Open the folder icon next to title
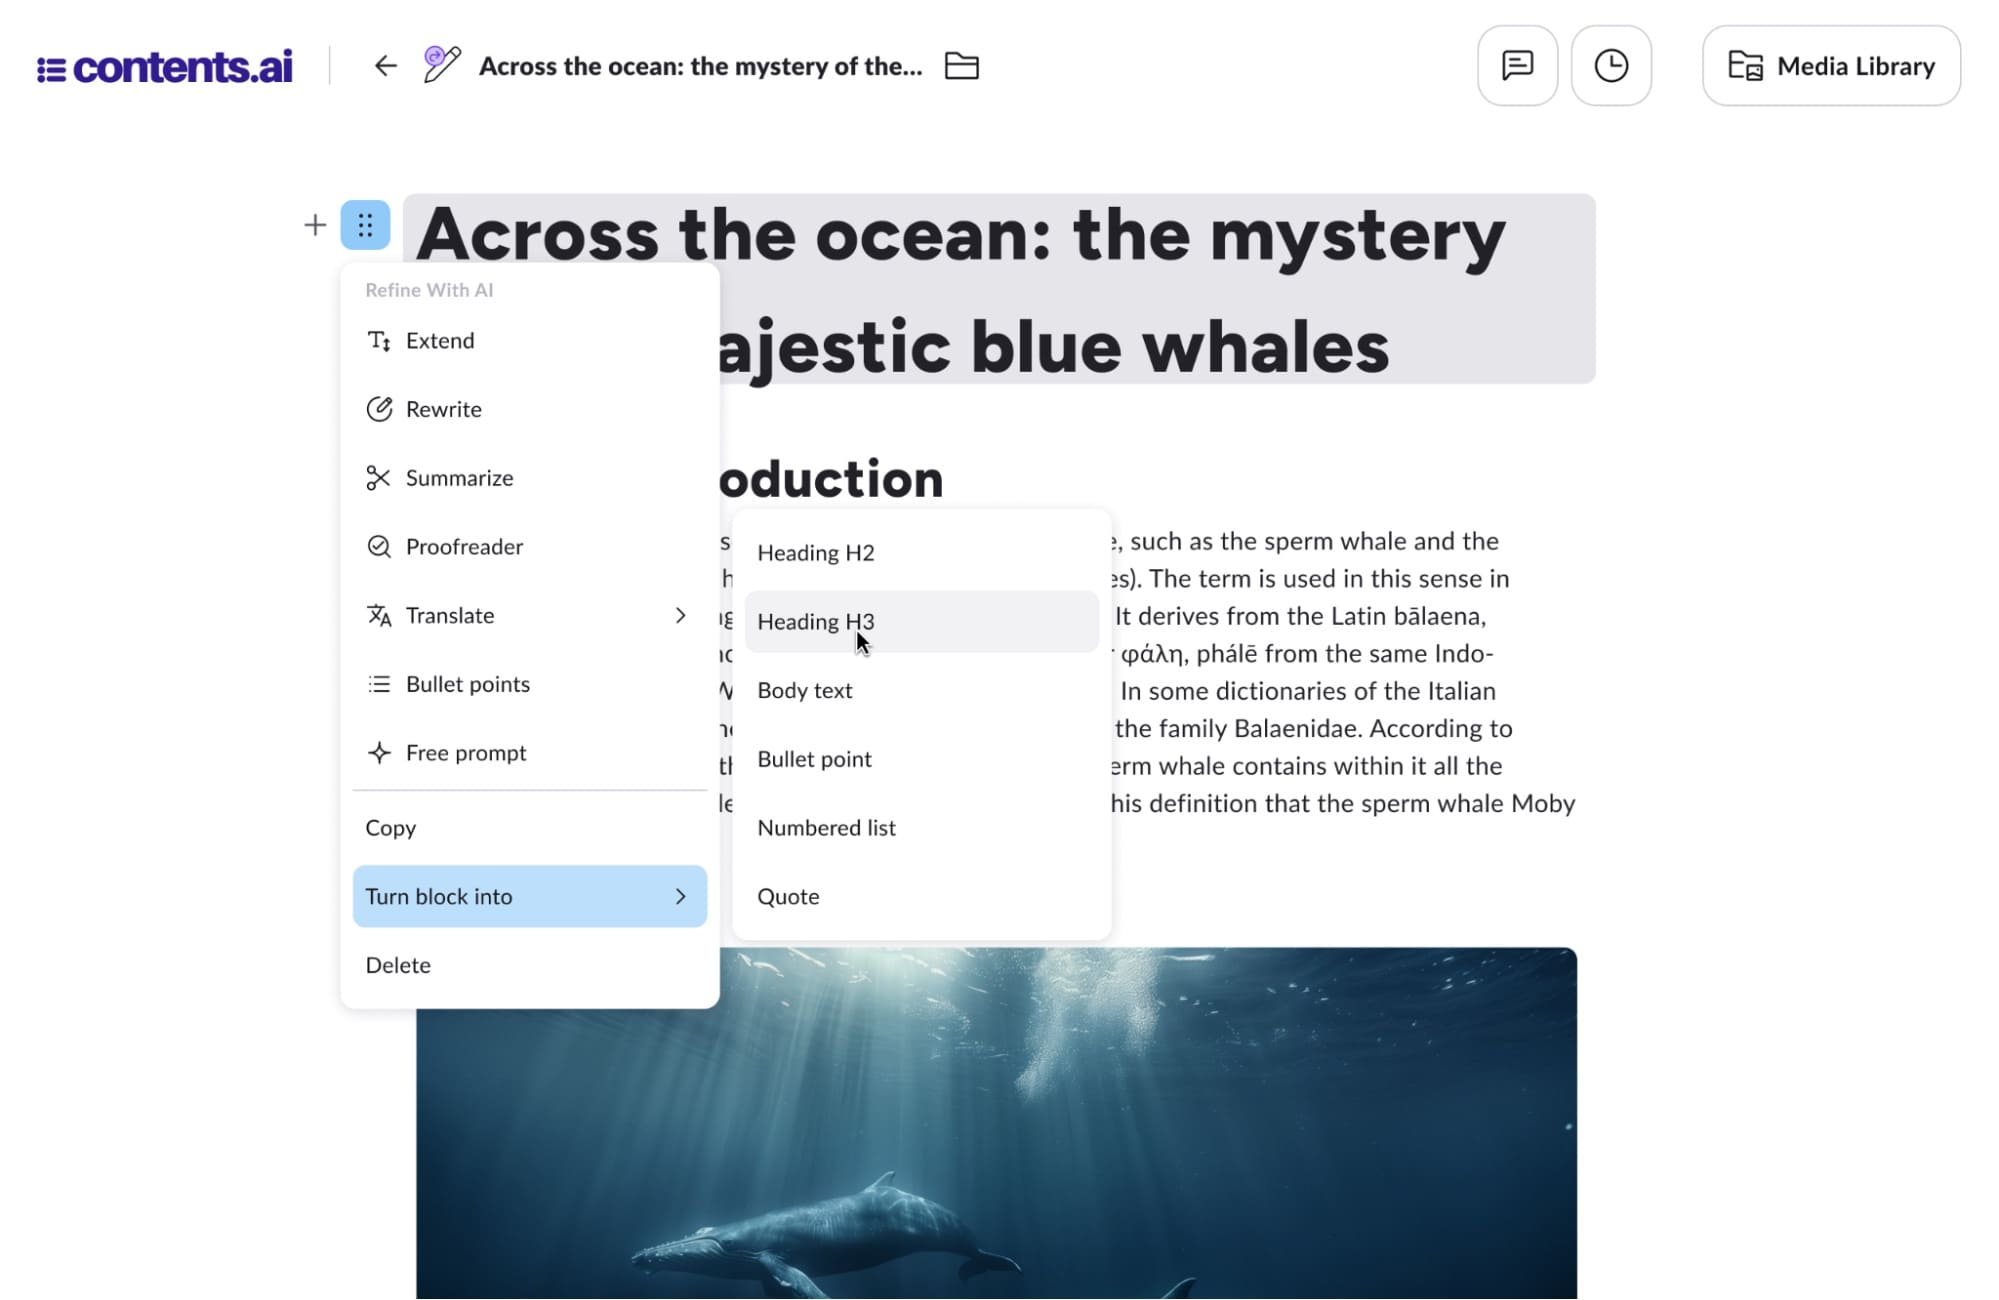 coord(961,66)
